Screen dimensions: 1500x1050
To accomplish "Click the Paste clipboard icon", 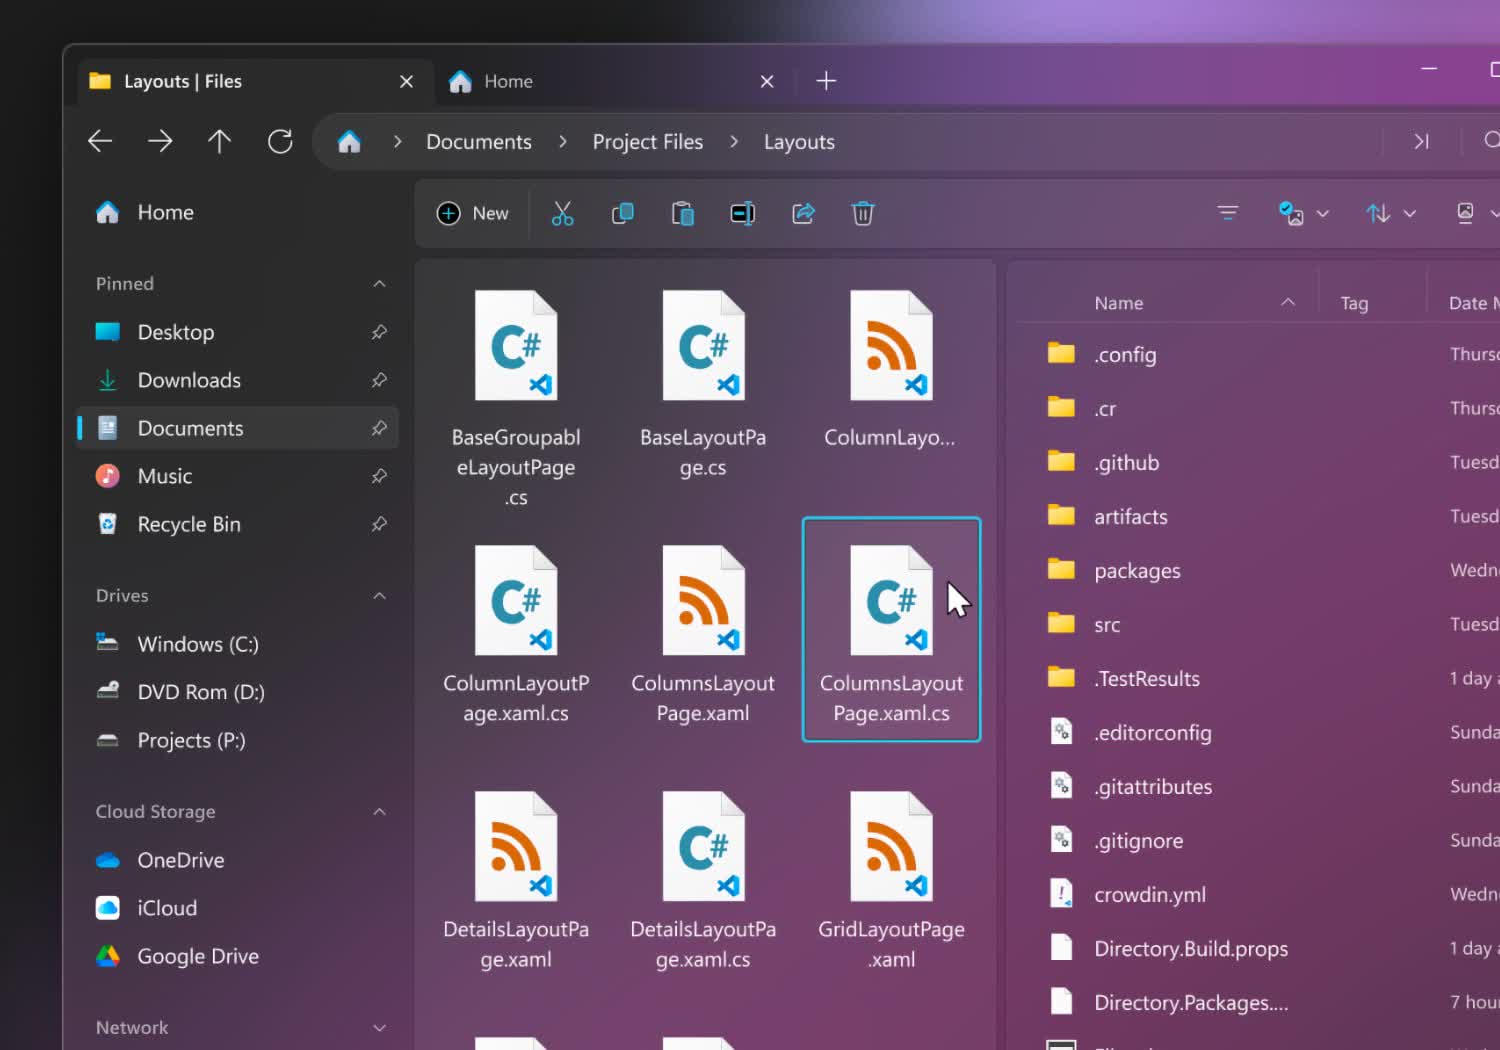I will pos(683,213).
